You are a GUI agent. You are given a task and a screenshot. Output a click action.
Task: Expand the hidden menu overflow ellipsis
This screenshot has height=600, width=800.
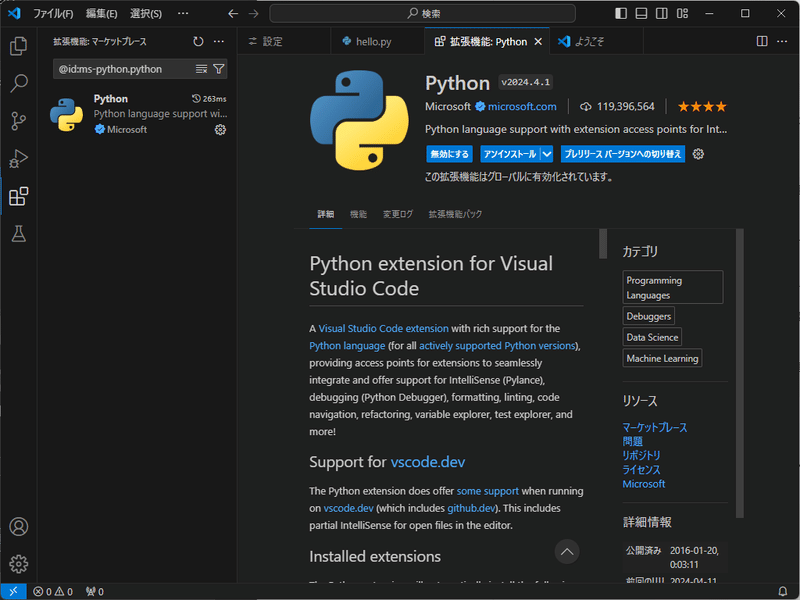[183, 14]
